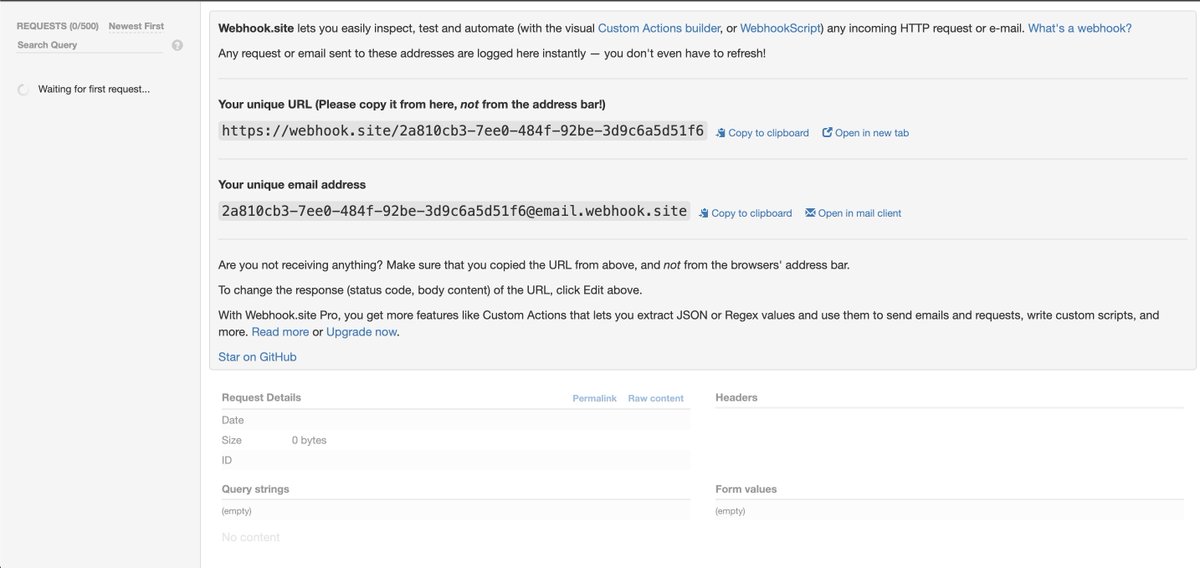
Task: Click Copy to clipboard for unique URL
Action: (x=768, y=133)
